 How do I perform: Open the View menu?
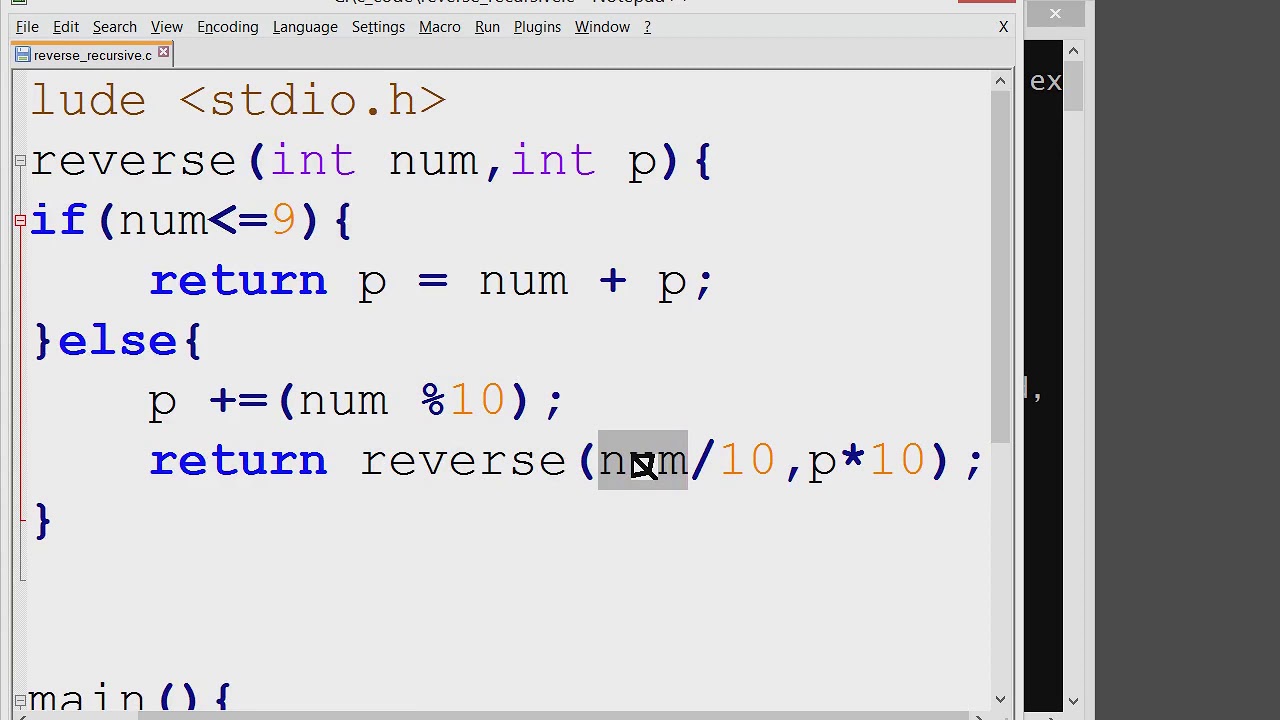(167, 27)
